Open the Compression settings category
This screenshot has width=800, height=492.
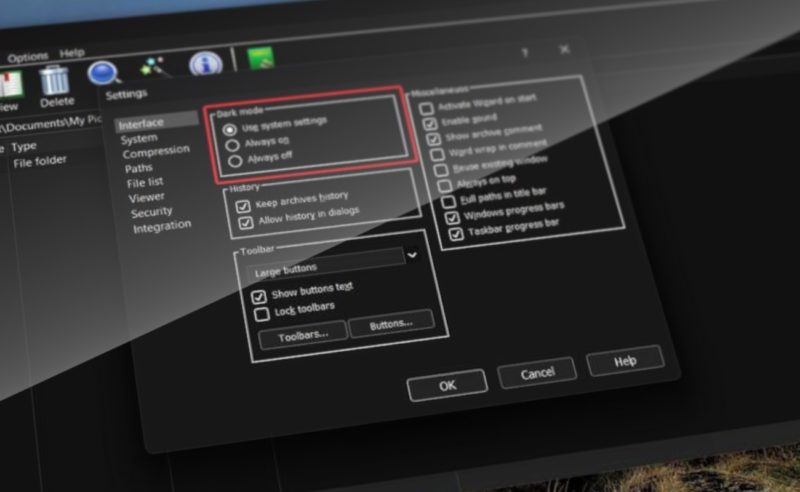click(x=156, y=152)
